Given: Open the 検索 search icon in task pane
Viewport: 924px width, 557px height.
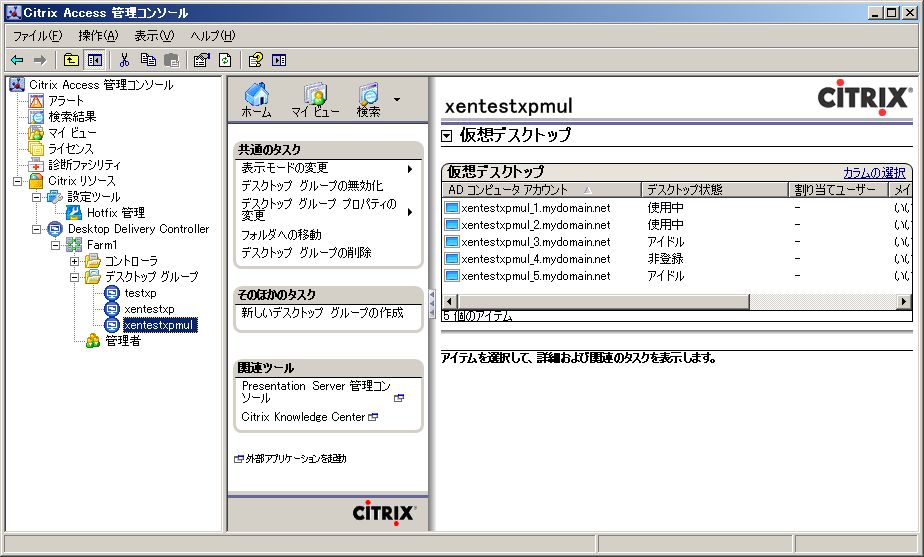Looking at the screenshot, I should [369, 100].
